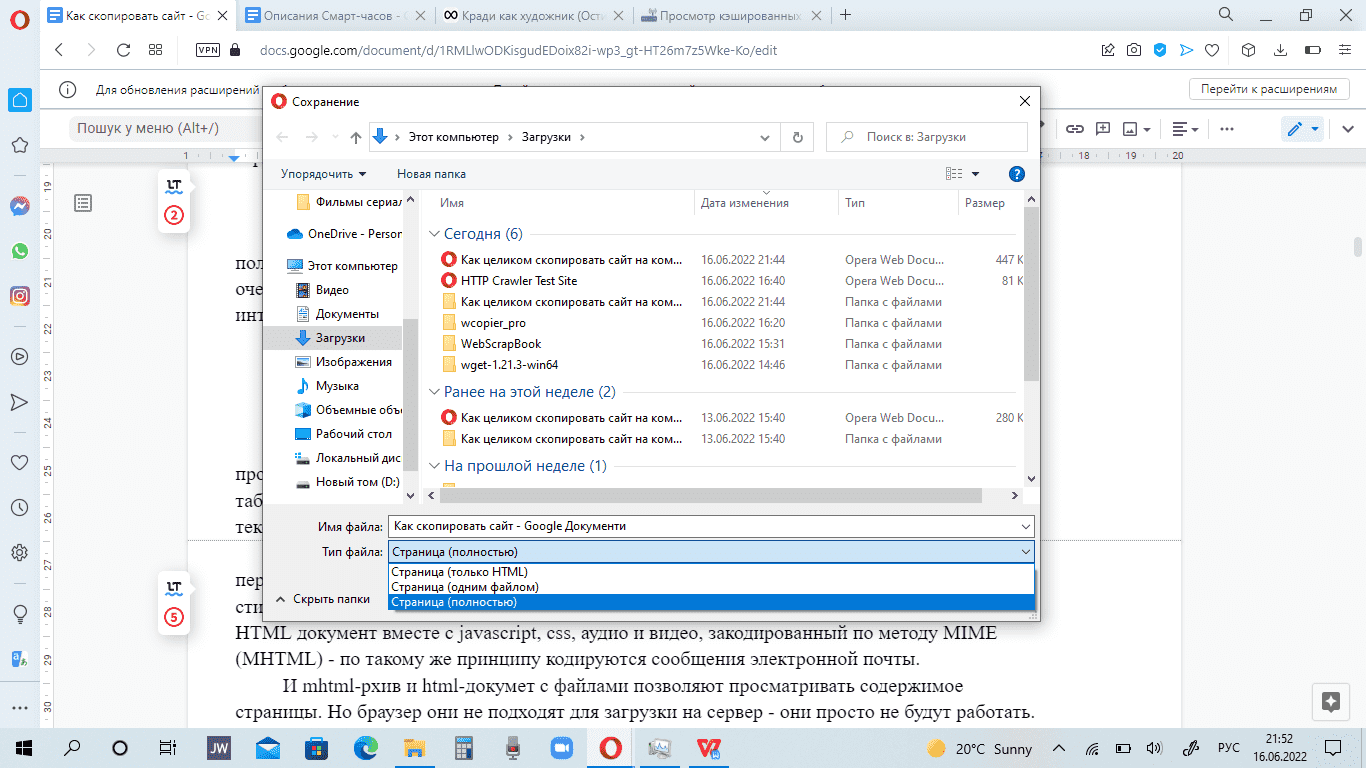Collapse На прошлой неделе group
Screen dimensions: 1366x768
pyautogui.click(x=435, y=466)
